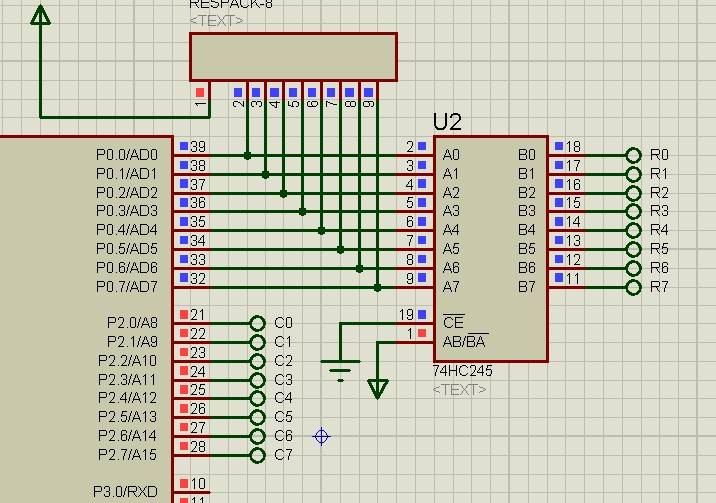Click the C5 terminal circle
The image size is (716, 503).
[x=257, y=417]
